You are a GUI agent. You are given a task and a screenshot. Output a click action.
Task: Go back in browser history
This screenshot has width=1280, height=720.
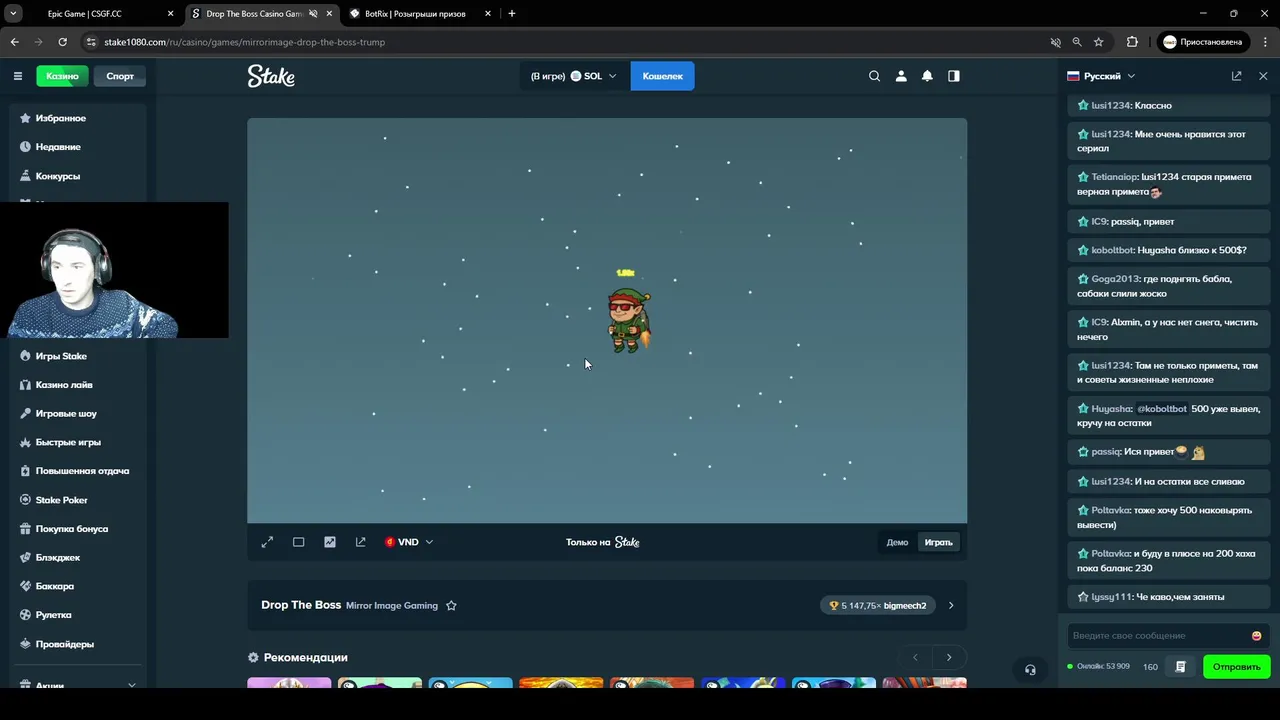[14, 42]
